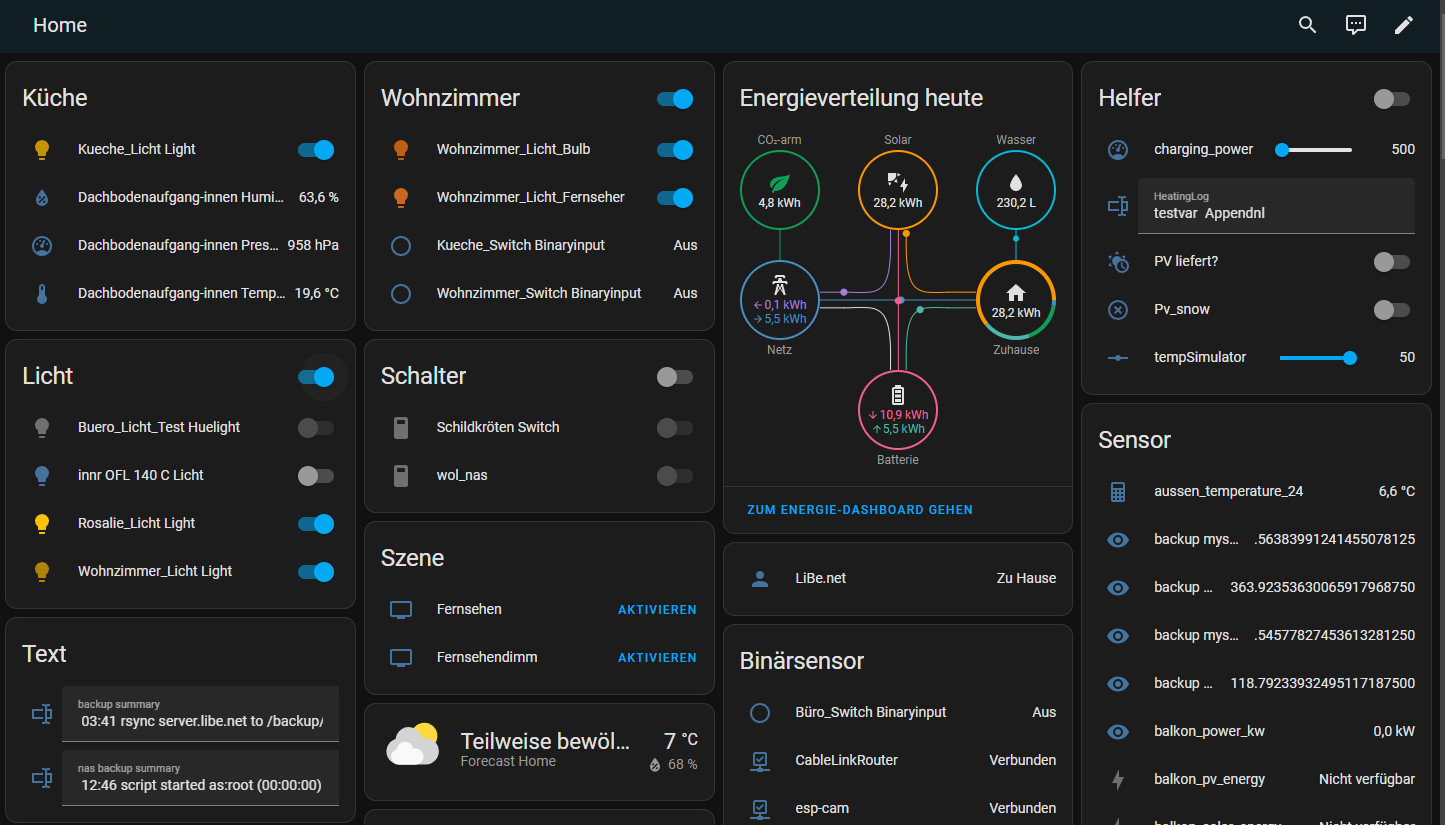Click the person icon next to LiBe.net

pos(760,578)
